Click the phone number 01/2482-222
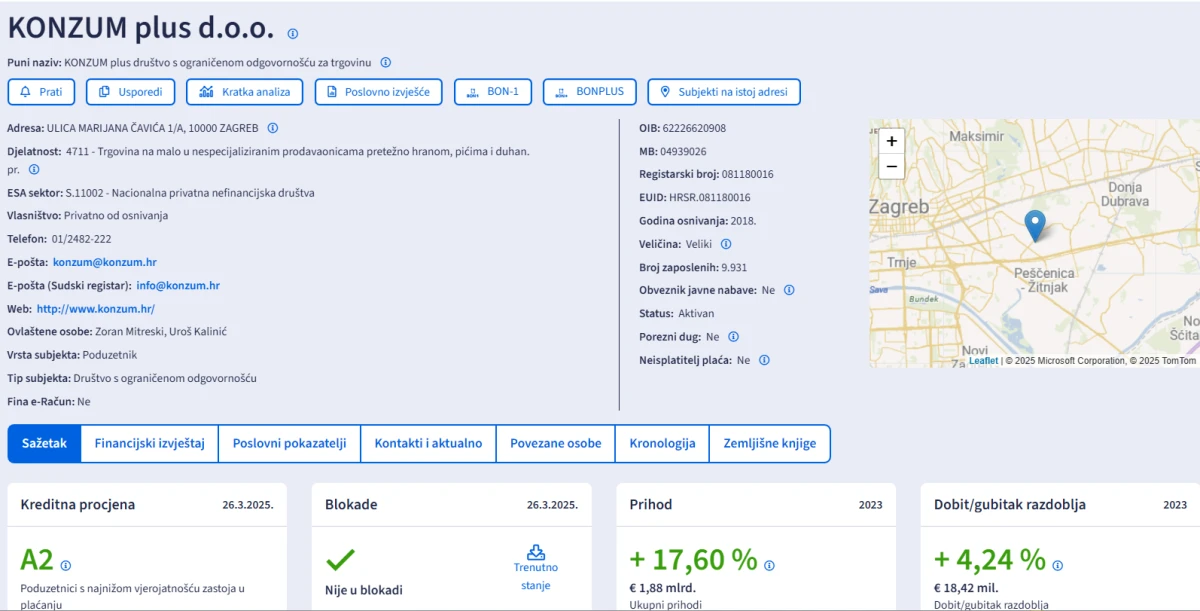1200x611 pixels. pyautogui.click(x=81, y=239)
